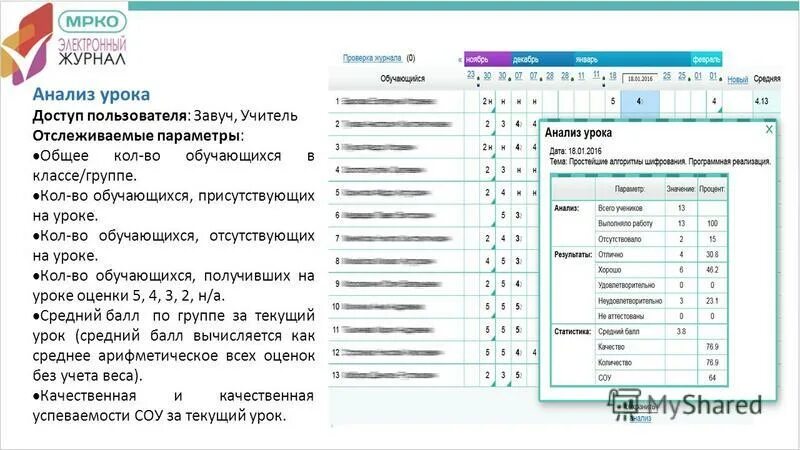Click average grade 4.13 for student 1
This screenshot has height=450, width=800.
pos(761,101)
